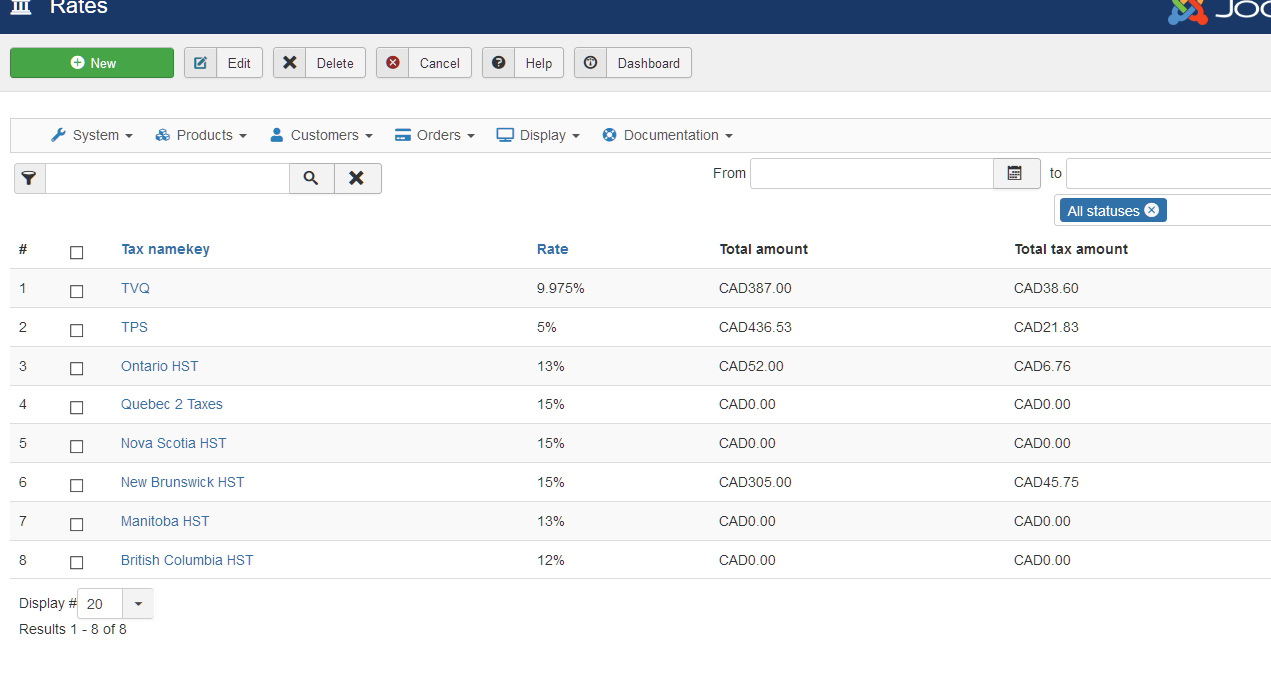The height and width of the screenshot is (681, 1271).
Task: Expand the Display # dropdown
Action: [x=138, y=604]
